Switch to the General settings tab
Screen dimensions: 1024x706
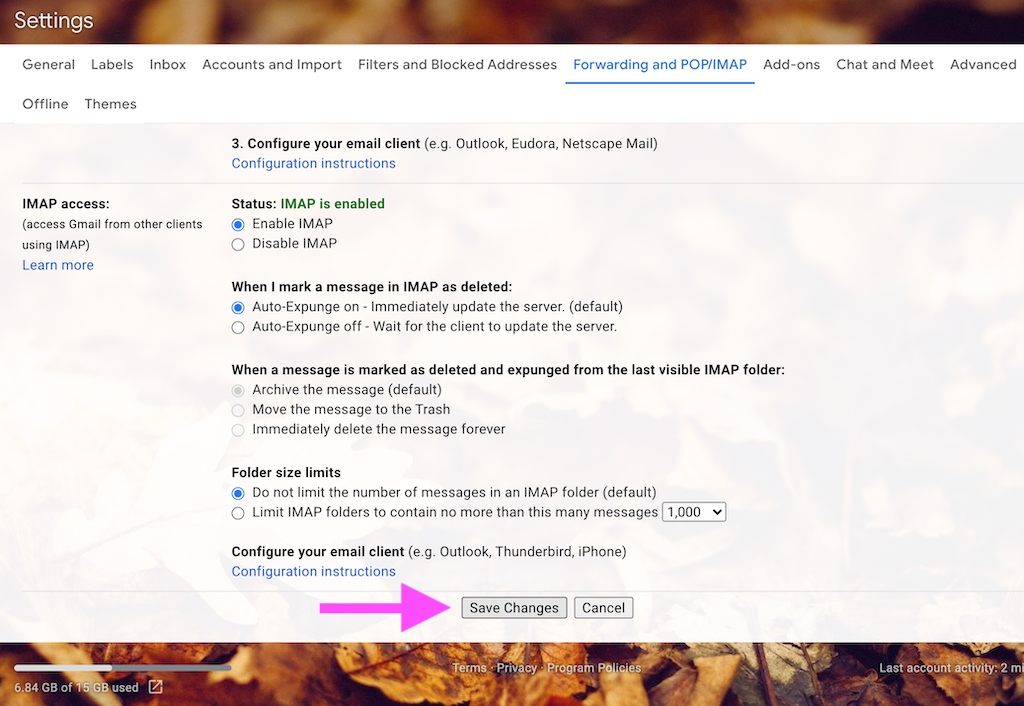(48, 65)
